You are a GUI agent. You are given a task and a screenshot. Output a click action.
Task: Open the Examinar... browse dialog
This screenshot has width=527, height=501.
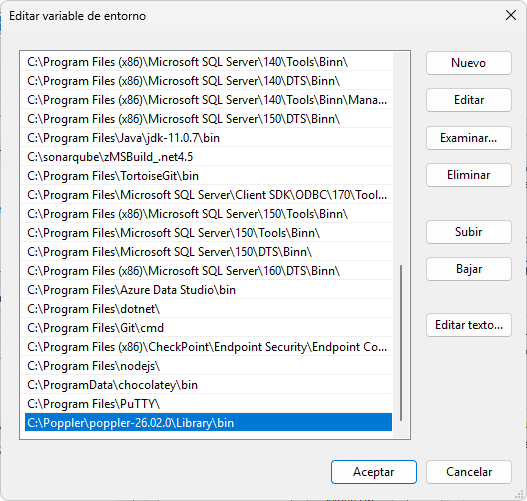tap(469, 138)
